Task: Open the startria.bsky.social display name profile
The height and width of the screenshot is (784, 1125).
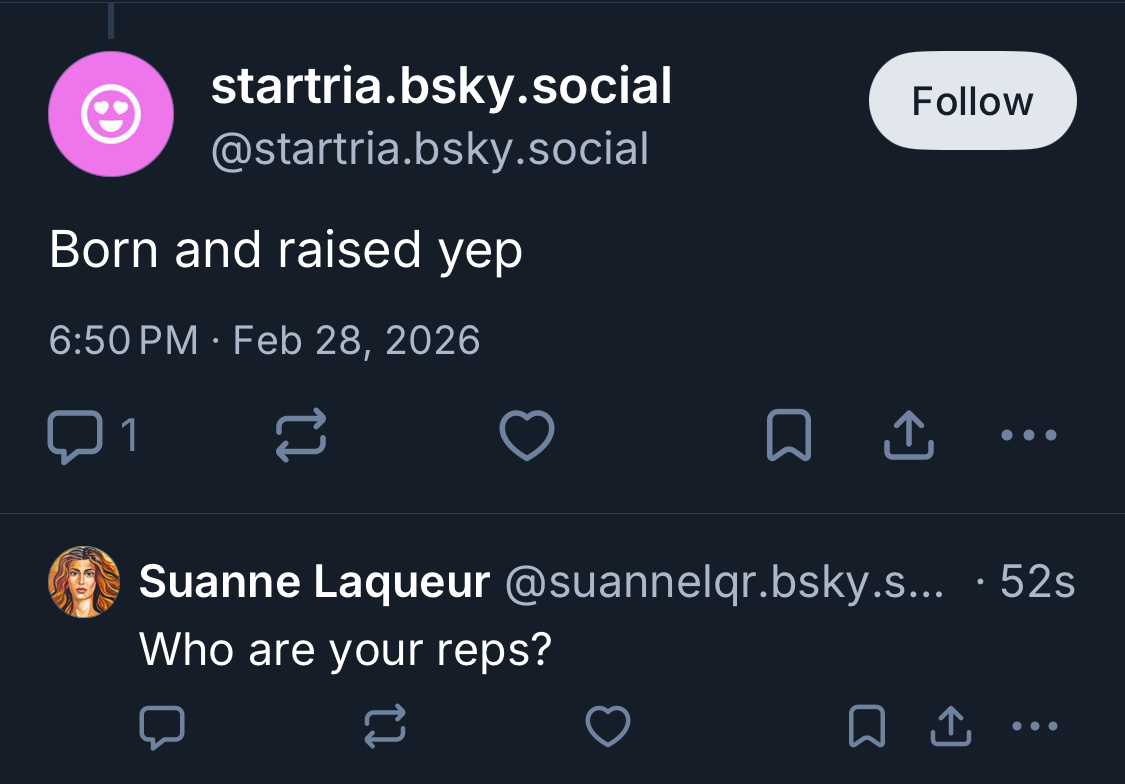Action: [x=441, y=87]
